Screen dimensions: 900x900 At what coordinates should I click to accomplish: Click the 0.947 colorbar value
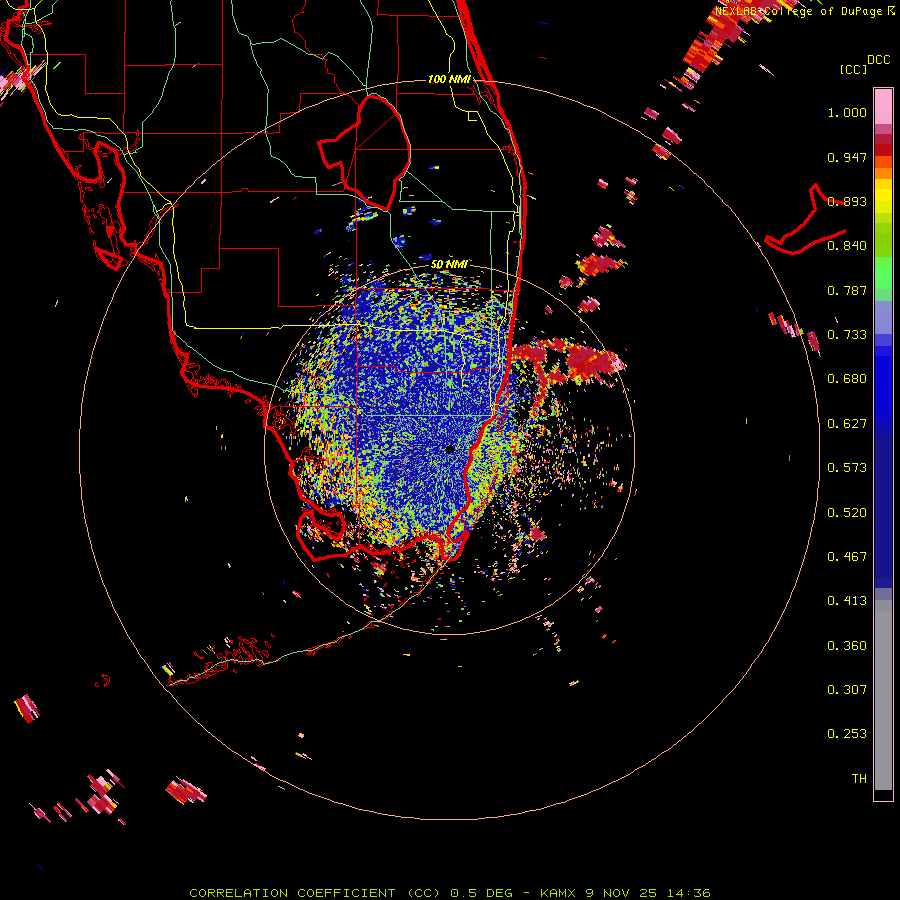tap(847, 157)
